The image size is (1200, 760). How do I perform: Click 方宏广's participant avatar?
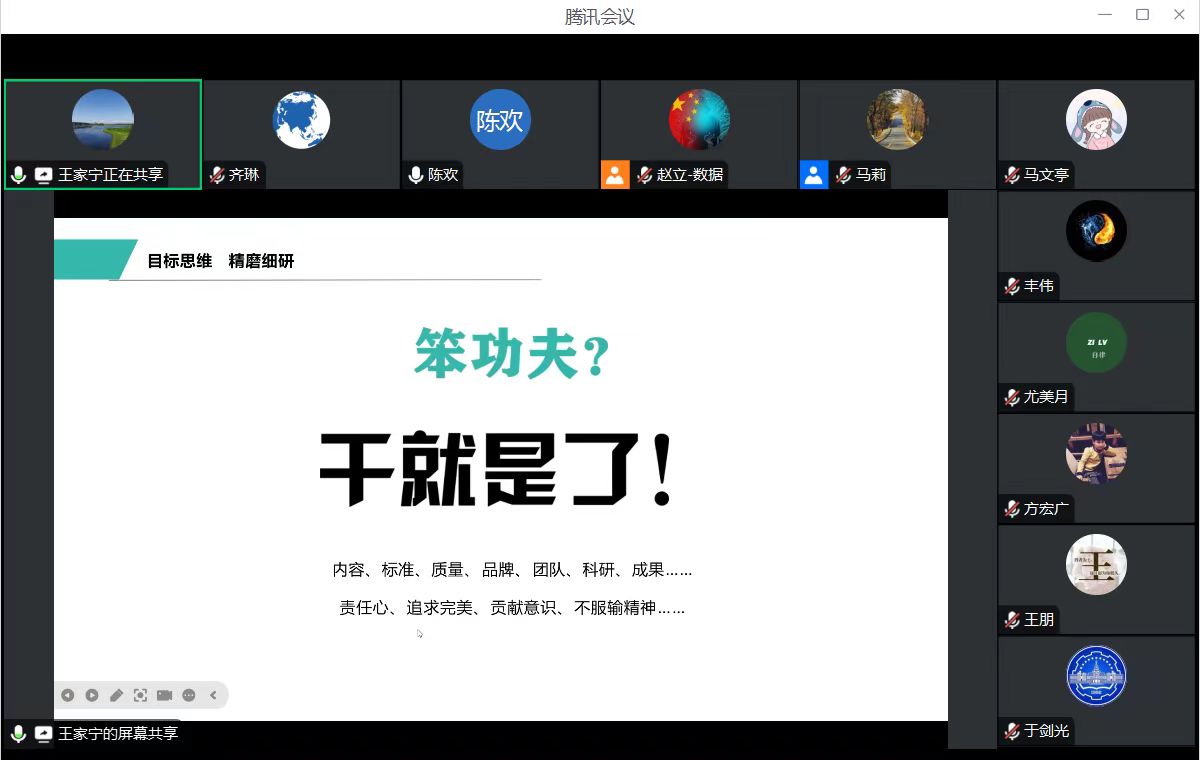pyautogui.click(x=1096, y=453)
